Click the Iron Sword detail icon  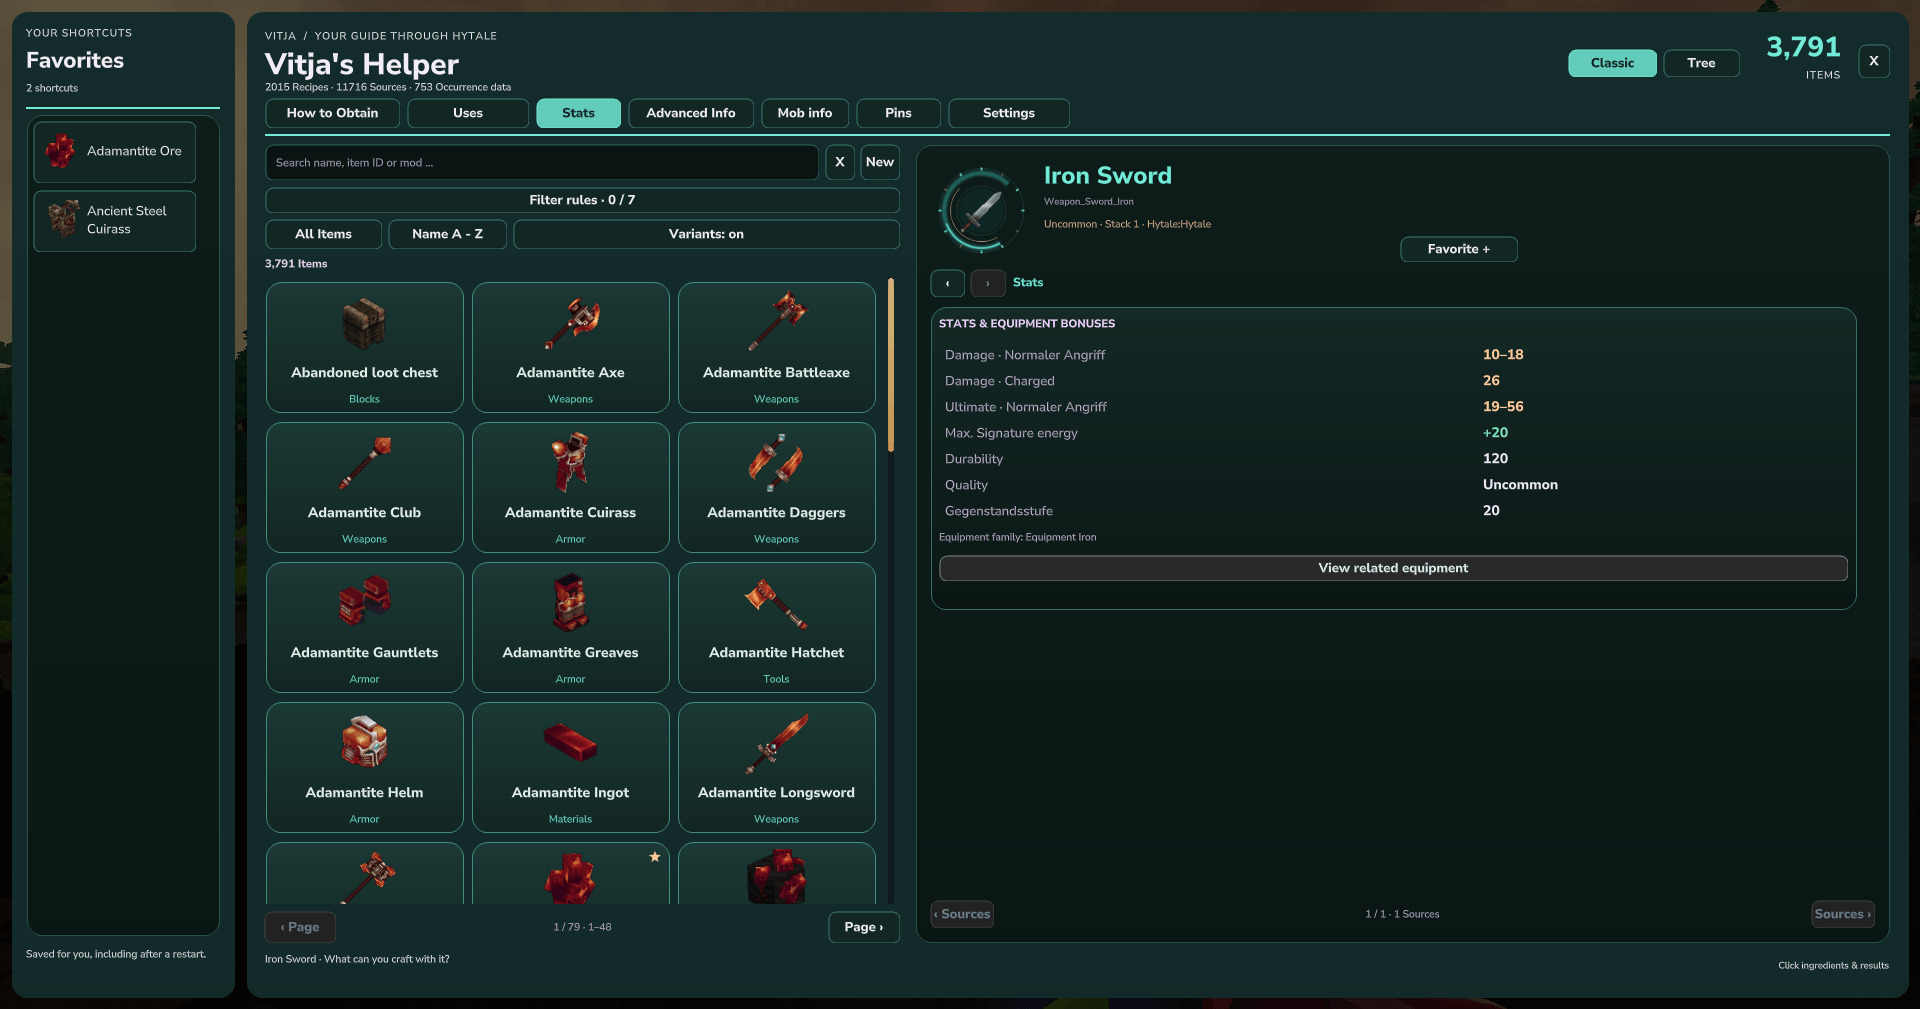(x=982, y=210)
